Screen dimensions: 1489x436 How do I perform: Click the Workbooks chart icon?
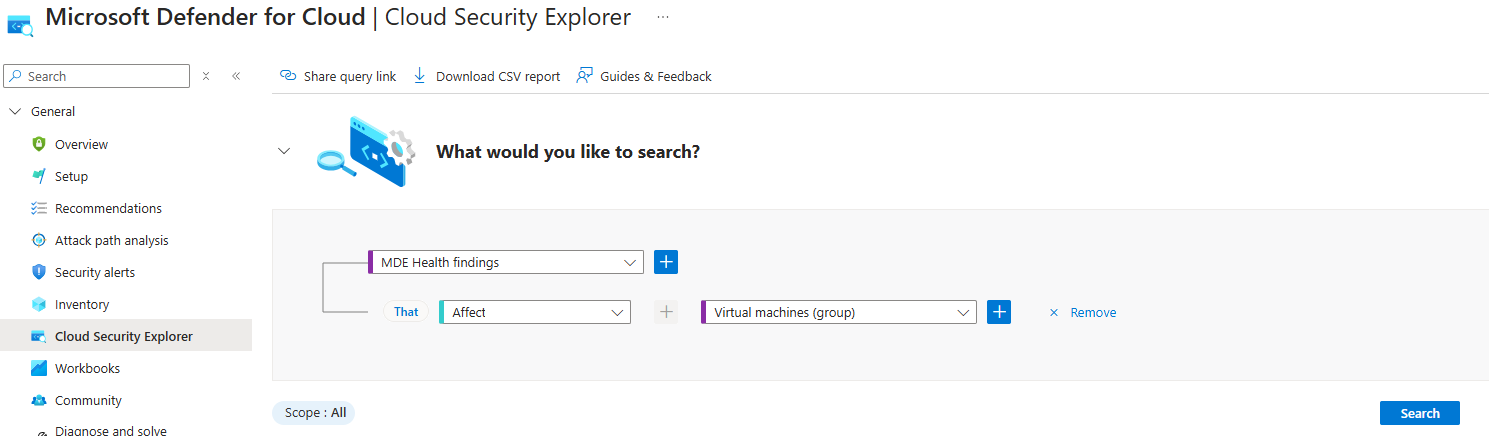point(39,368)
